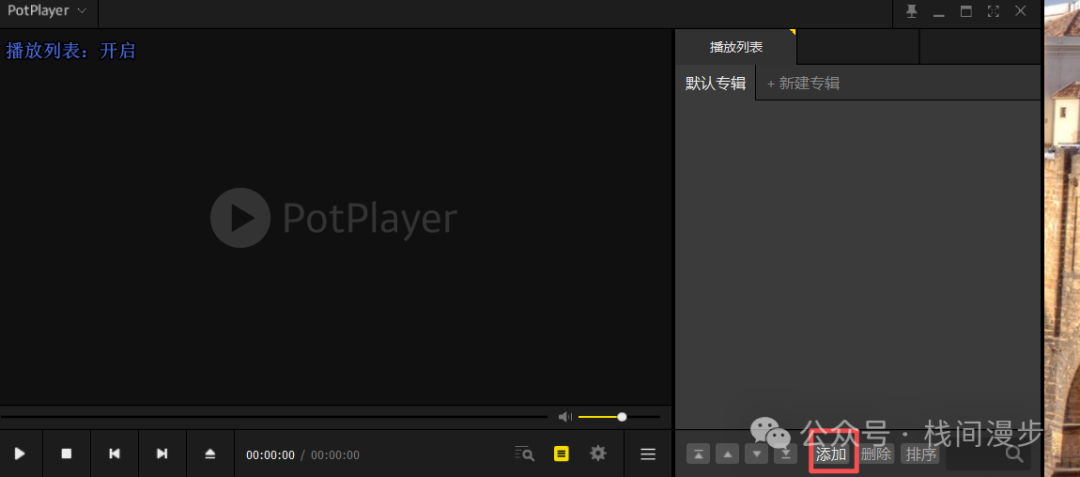Viewport: 1080px width, 477px height.
Task: Skip to the next track
Action: point(162,454)
